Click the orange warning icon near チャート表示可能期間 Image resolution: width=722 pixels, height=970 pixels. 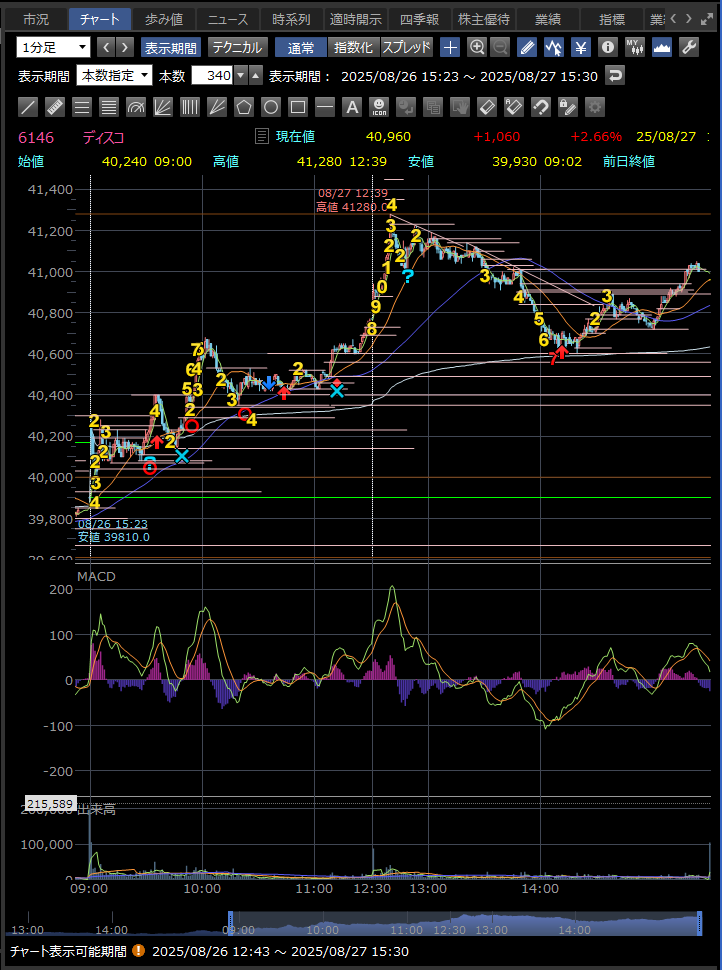(x=139, y=950)
